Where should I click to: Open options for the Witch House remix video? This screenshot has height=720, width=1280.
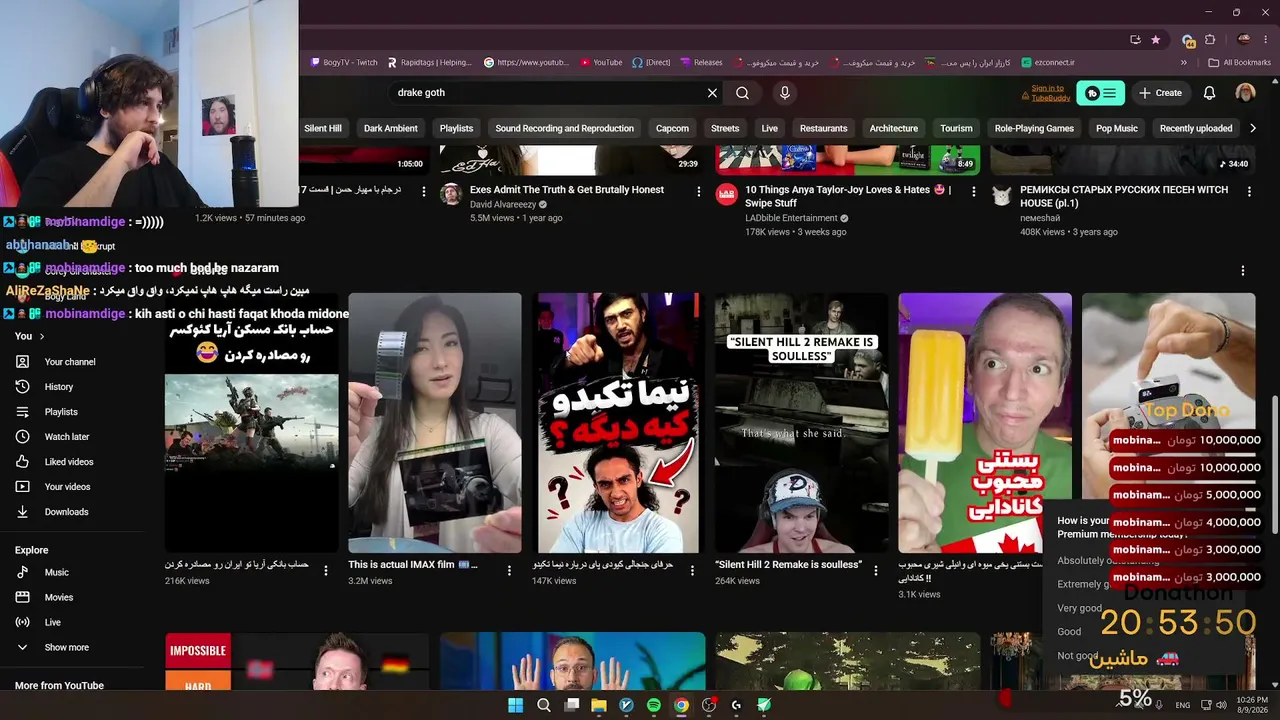1249,191
